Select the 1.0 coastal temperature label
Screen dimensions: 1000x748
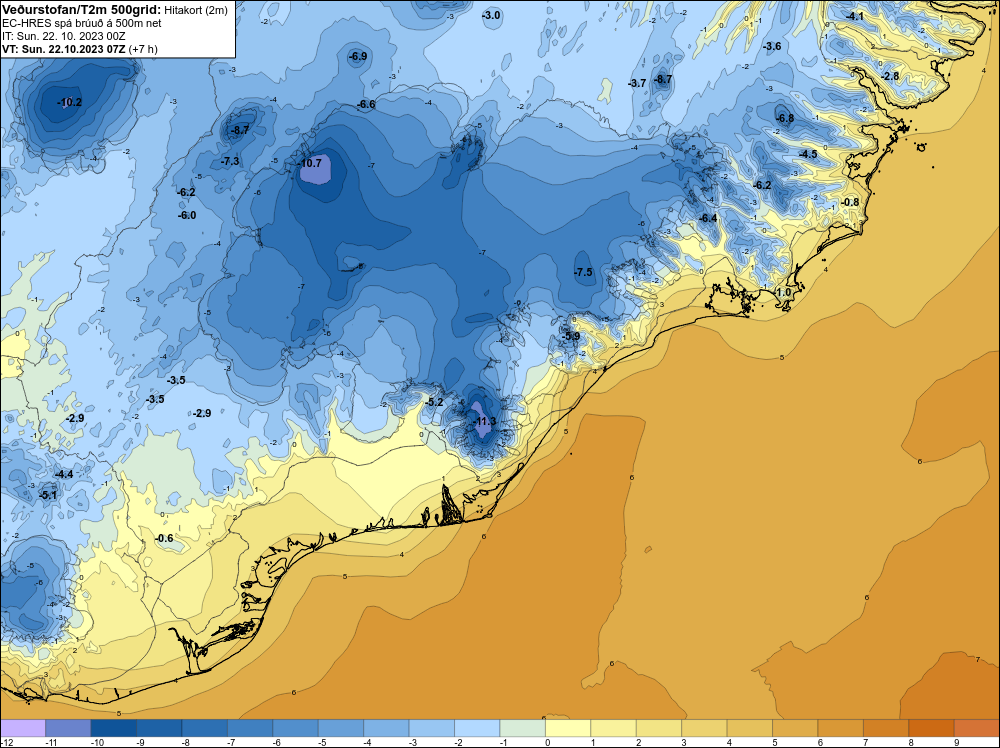pos(783,292)
